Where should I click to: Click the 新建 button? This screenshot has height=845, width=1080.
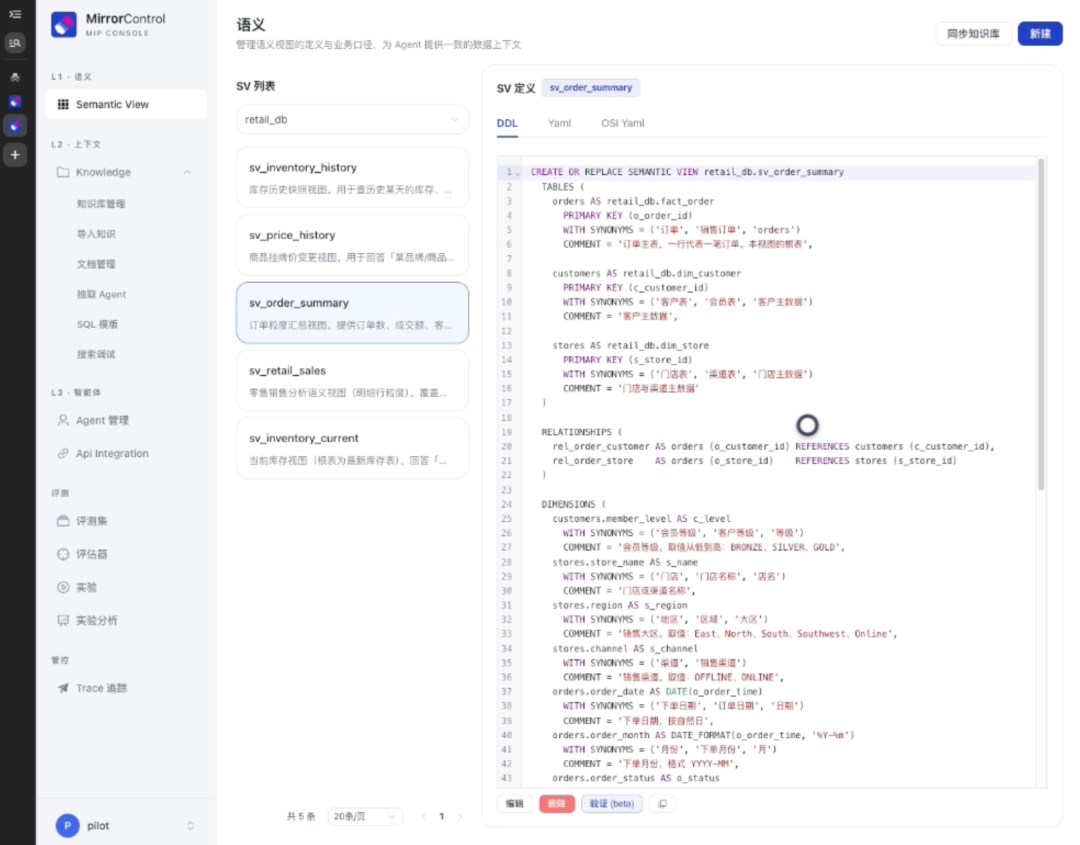[x=1039, y=34]
